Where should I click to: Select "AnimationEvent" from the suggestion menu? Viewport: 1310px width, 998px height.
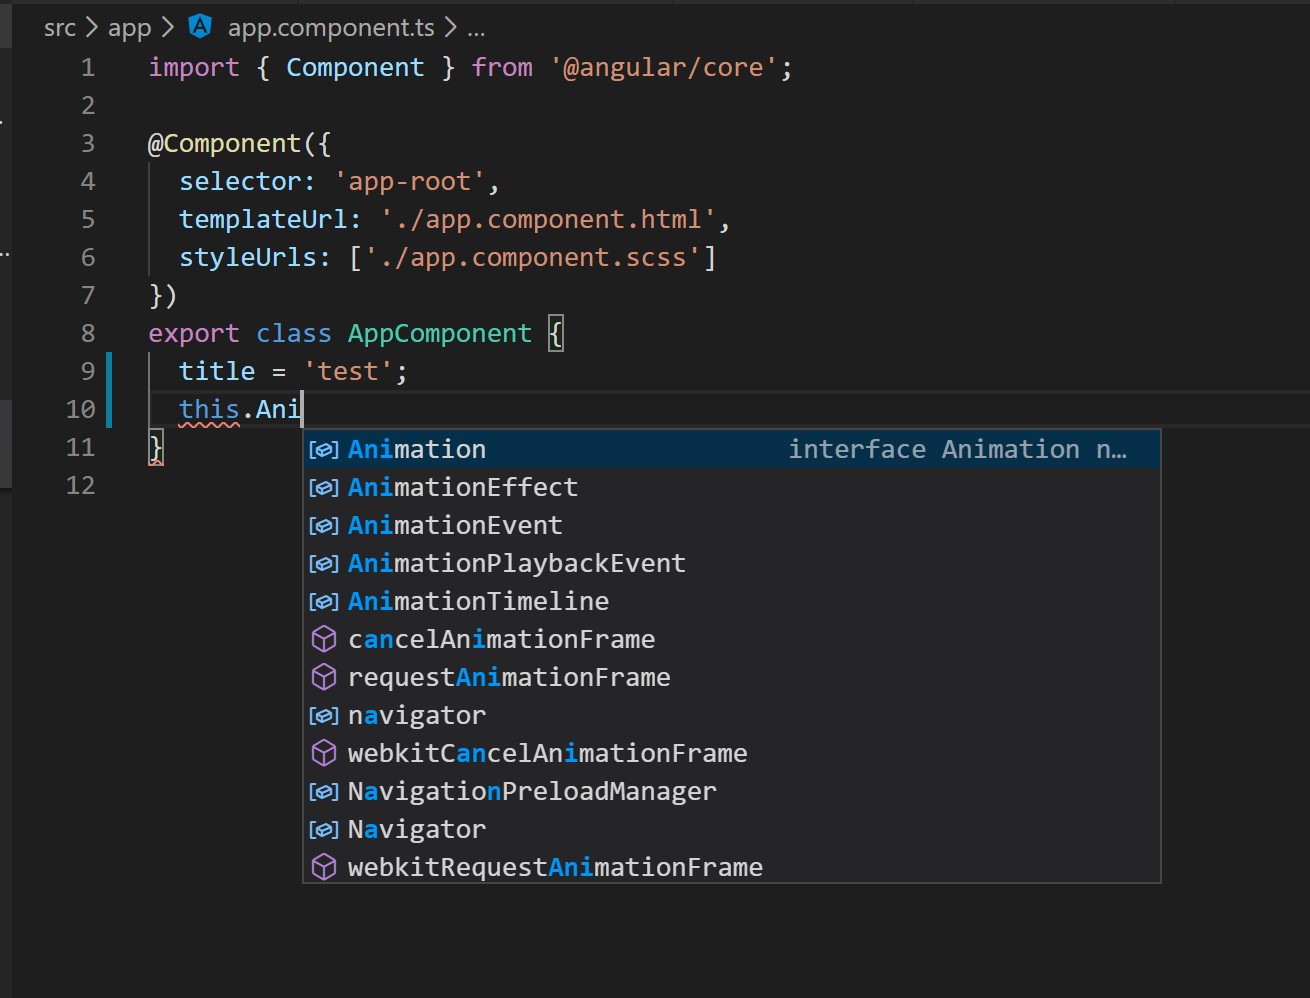[x=455, y=524]
